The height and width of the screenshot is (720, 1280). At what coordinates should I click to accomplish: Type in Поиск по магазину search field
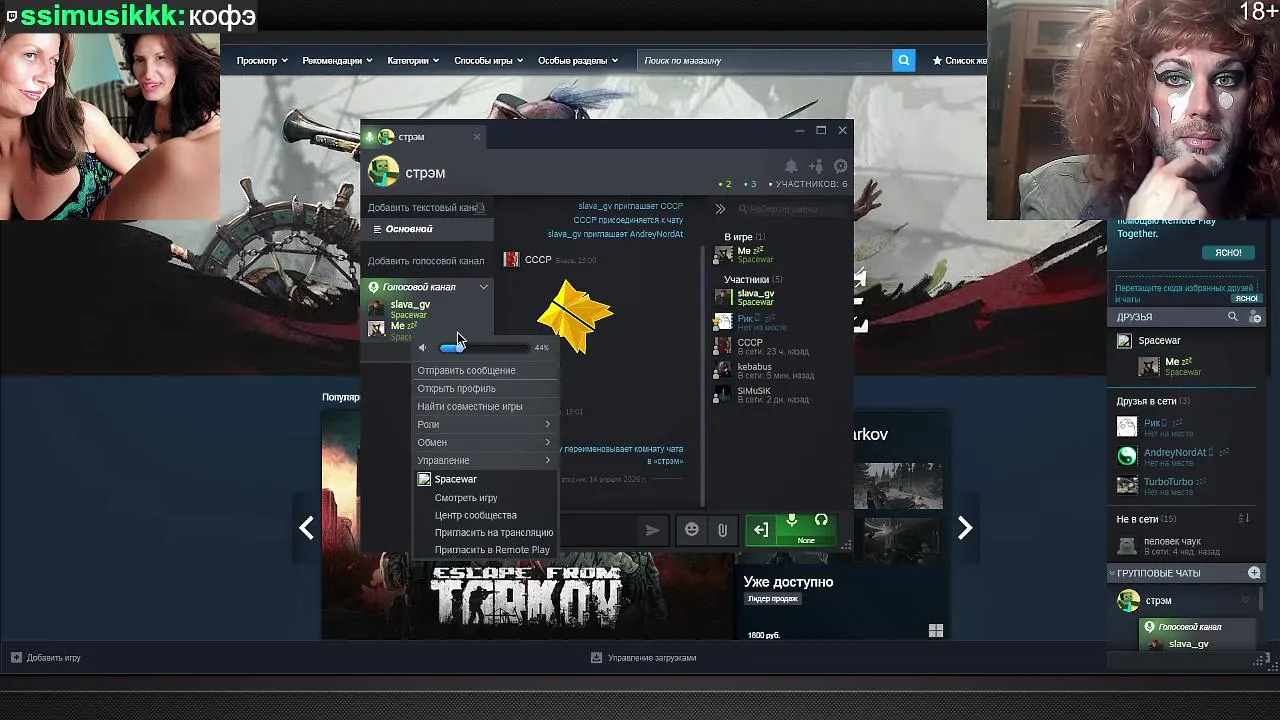tap(765, 61)
